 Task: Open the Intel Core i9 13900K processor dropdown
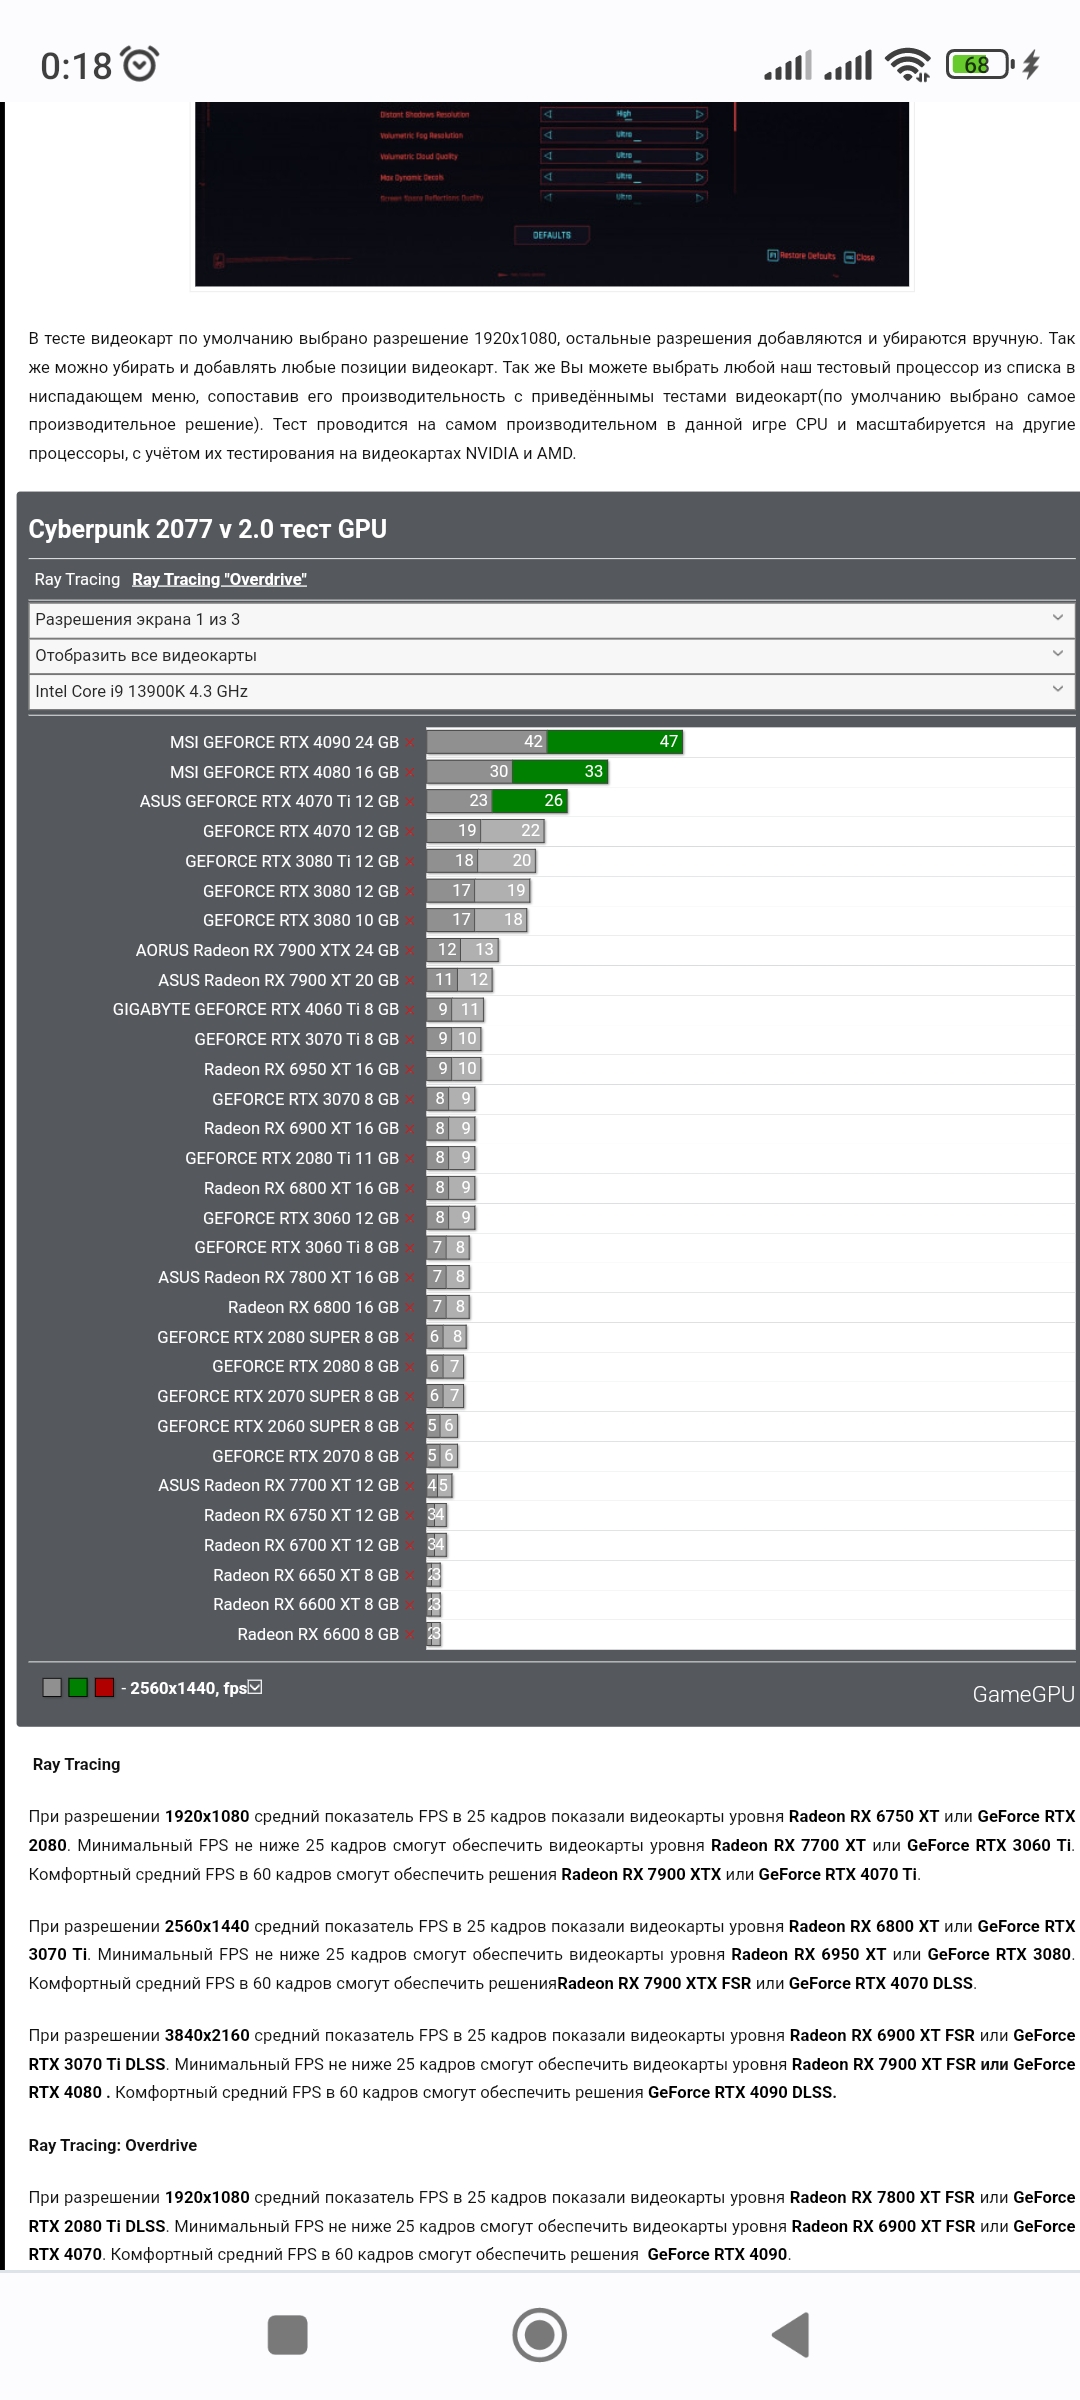pyautogui.click(x=552, y=692)
